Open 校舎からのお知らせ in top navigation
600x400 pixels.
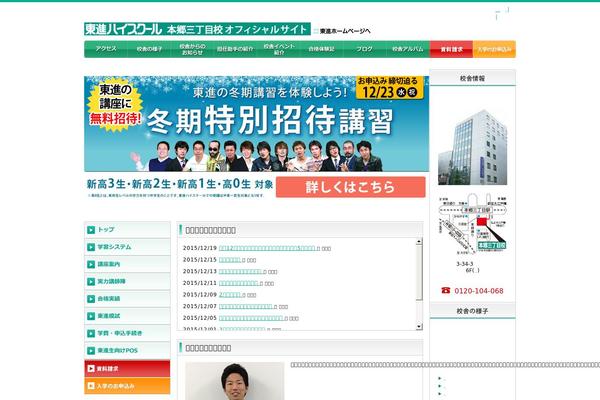point(192,49)
